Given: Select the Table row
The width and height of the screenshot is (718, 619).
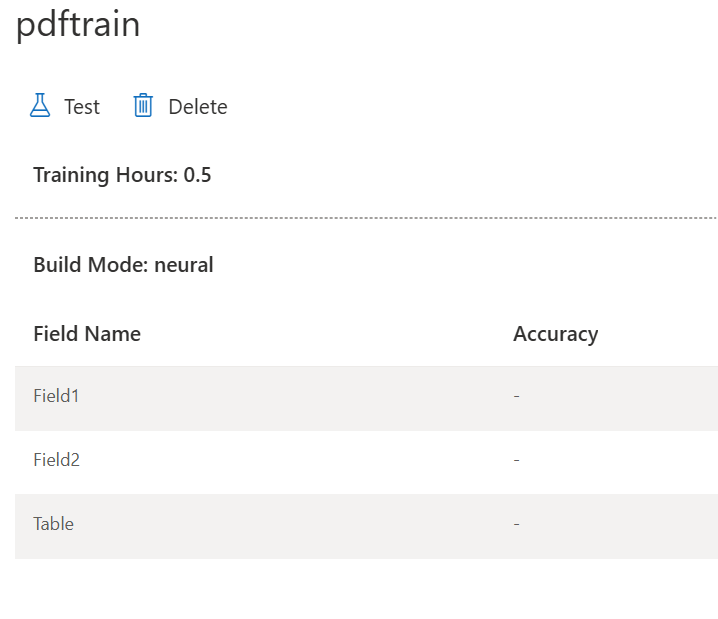Looking at the screenshot, I should click(366, 526).
